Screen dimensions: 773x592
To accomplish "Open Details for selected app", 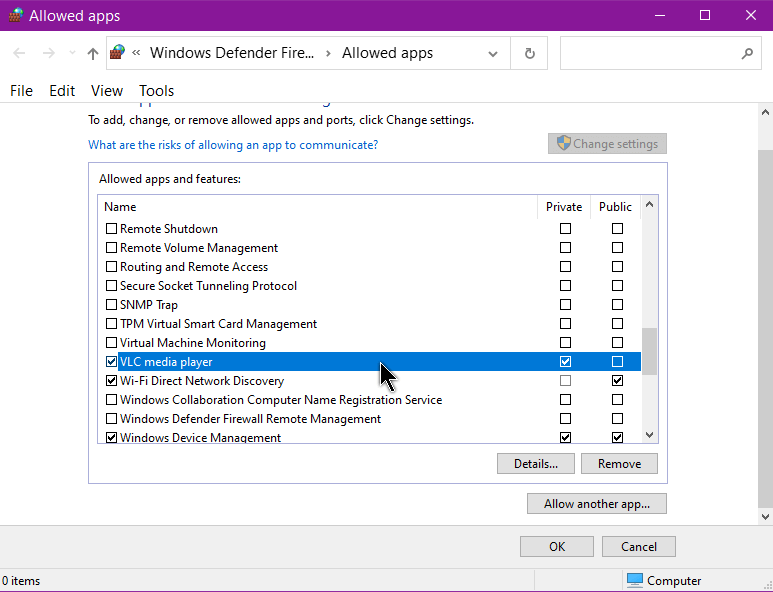I will point(536,464).
